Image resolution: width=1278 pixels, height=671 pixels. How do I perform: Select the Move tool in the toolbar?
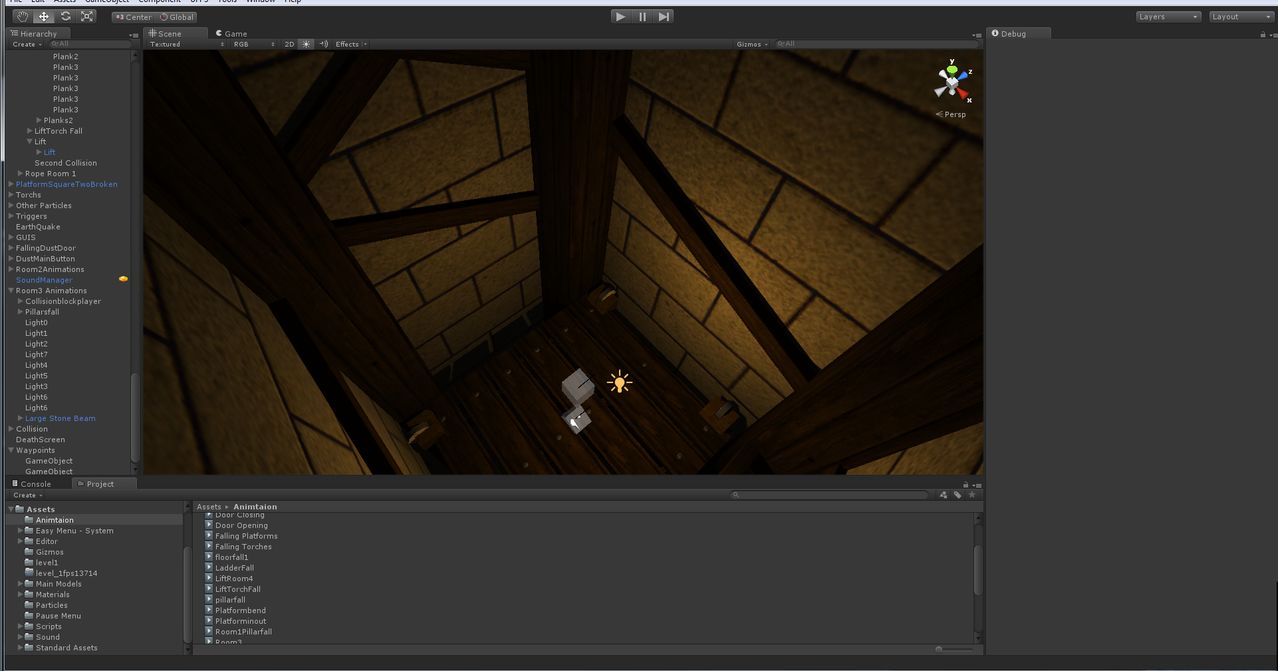click(44, 16)
